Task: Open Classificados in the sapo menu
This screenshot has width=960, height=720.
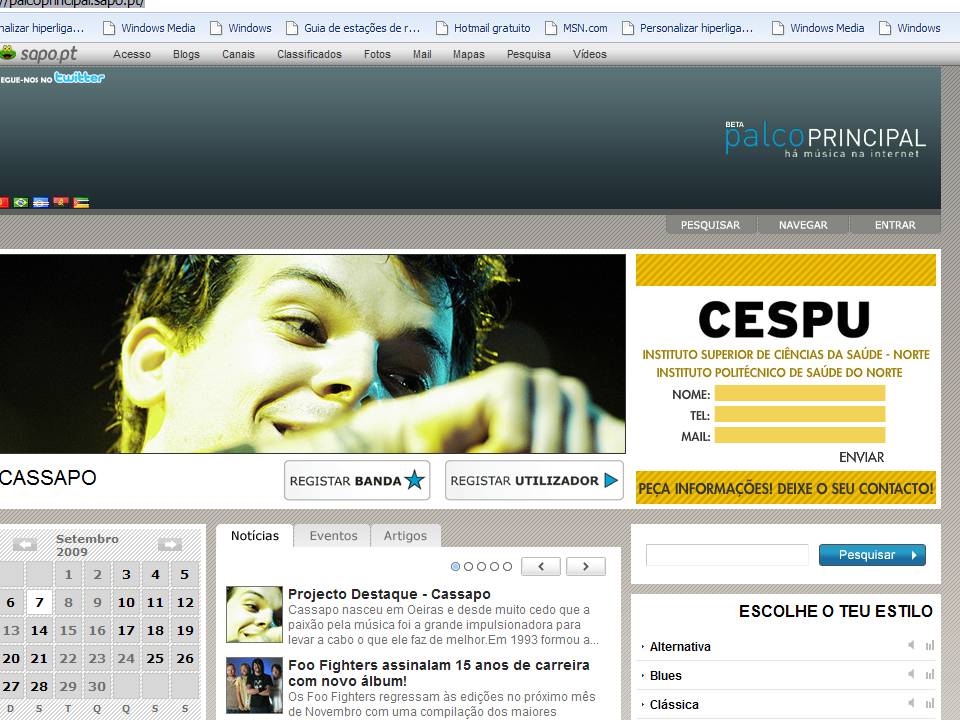Action: 309,54
